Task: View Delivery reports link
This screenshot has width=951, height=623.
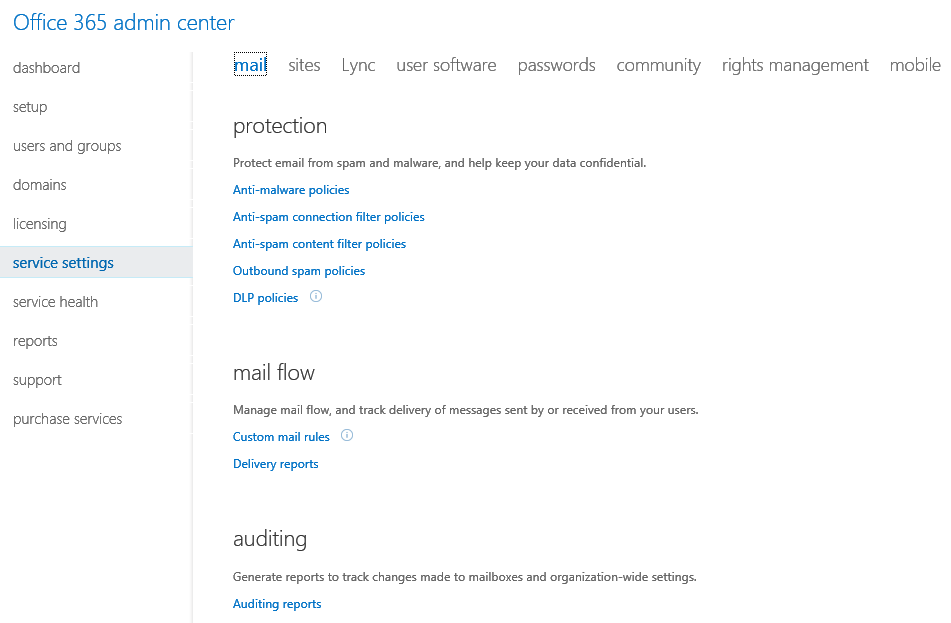Action: [x=275, y=464]
